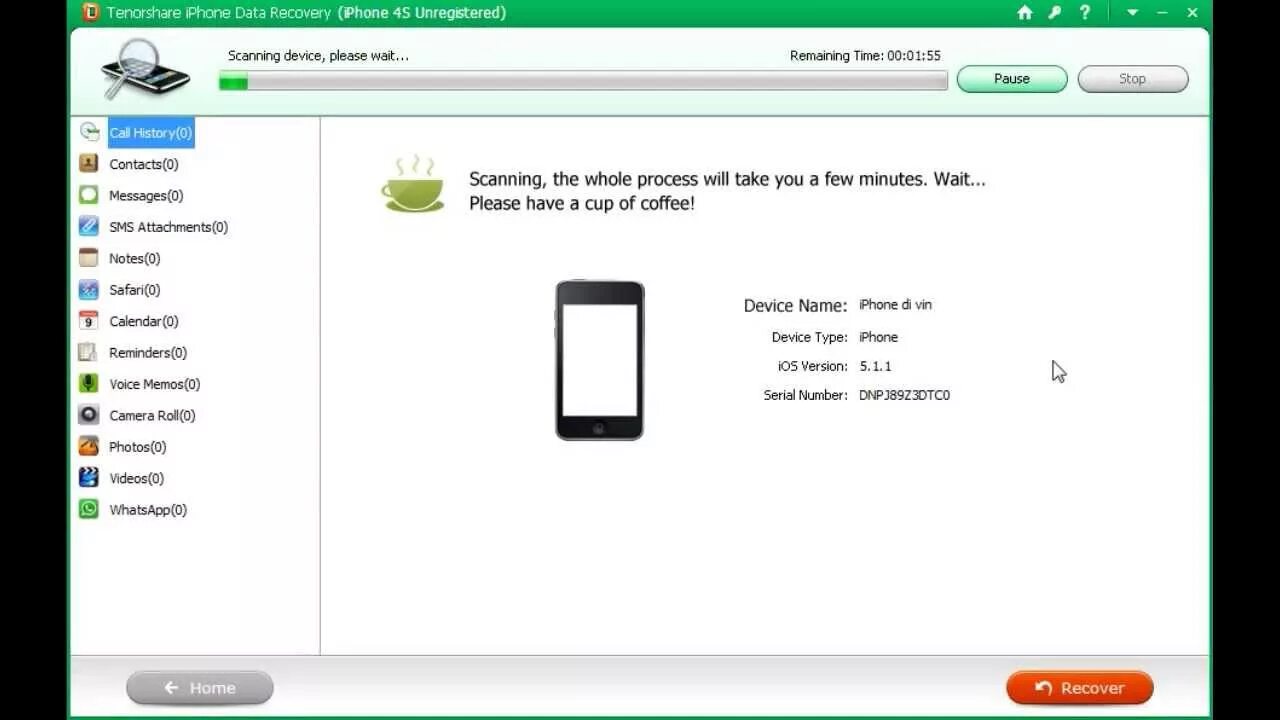Screen dimensions: 1280x720
Task: Click the Home back button
Action: [x=200, y=688]
